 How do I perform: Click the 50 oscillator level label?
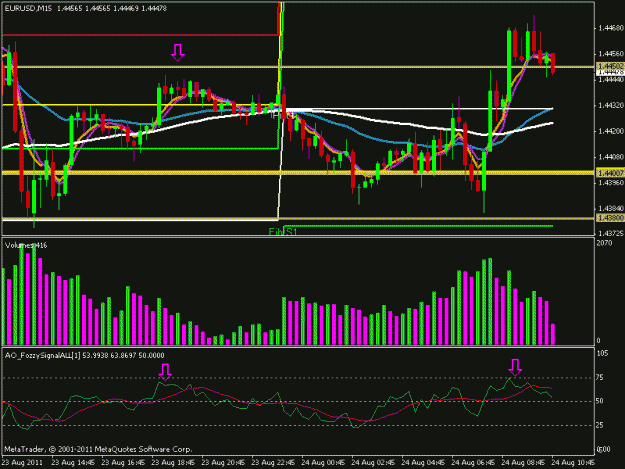pyautogui.click(x=599, y=401)
